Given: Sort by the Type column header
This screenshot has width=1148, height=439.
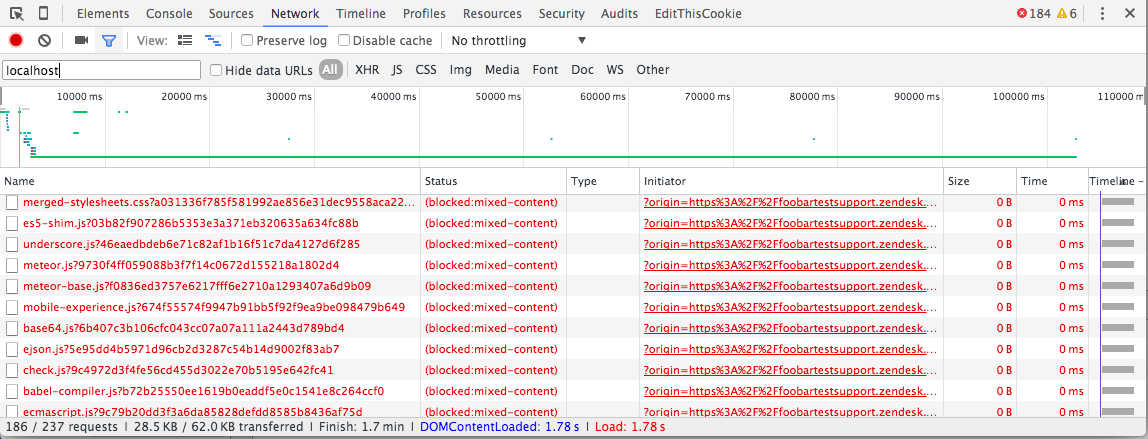Looking at the screenshot, I should [x=603, y=181].
